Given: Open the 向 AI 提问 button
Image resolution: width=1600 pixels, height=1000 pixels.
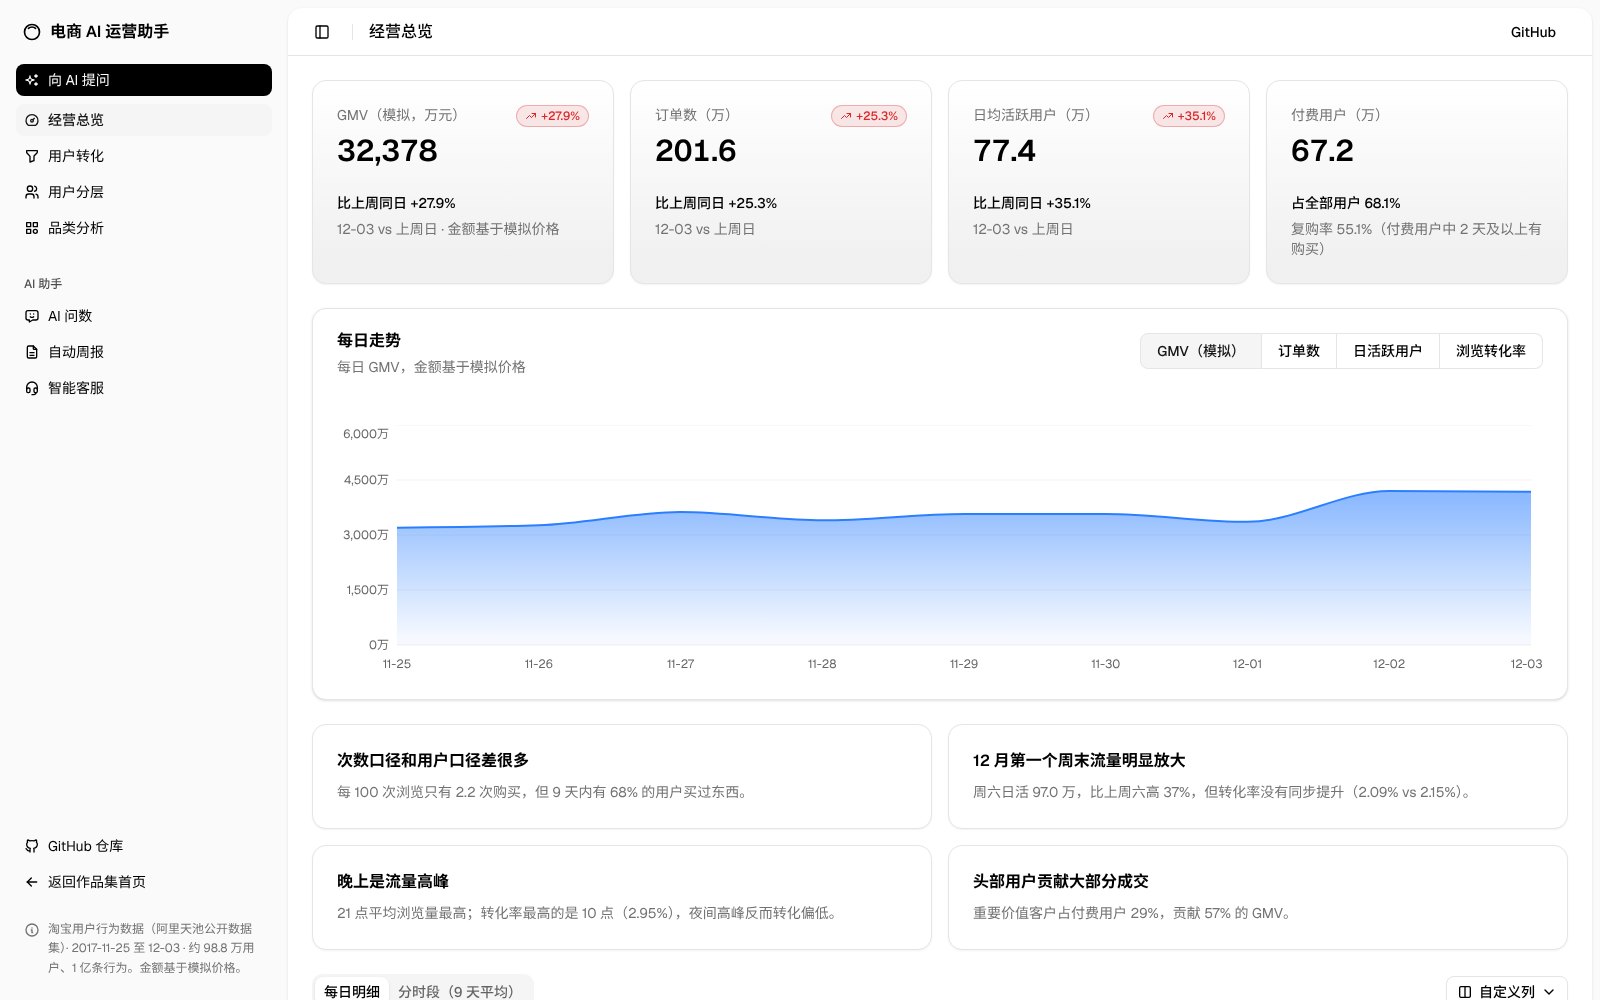Looking at the screenshot, I should pyautogui.click(x=144, y=80).
